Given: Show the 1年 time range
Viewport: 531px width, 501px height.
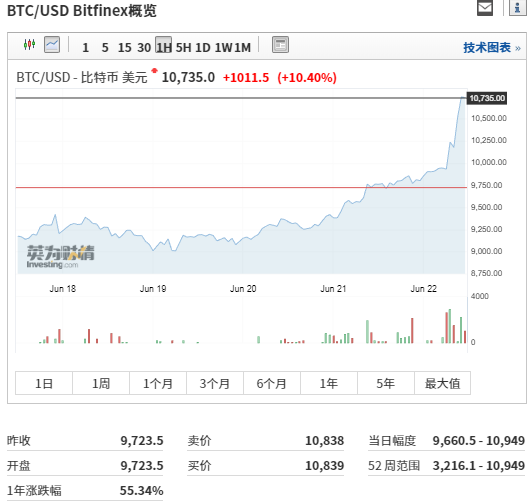Looking at the screenshot, I should tap(329, 383).
